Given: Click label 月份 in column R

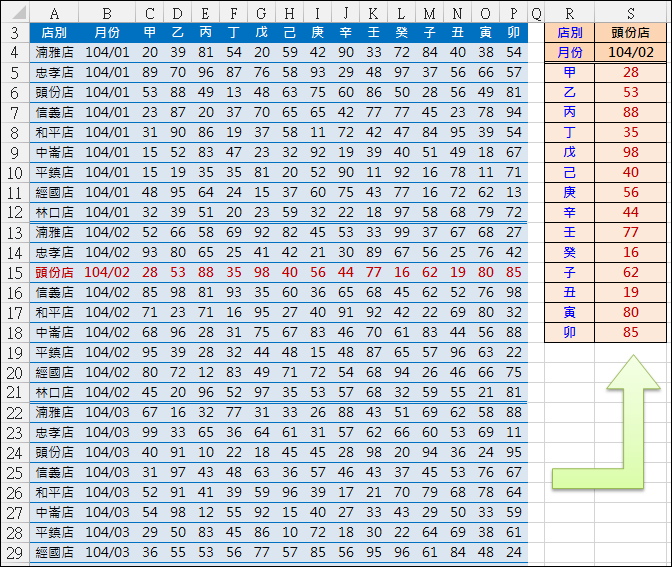Looking at the screenshot, I should [x=570, y=52].
